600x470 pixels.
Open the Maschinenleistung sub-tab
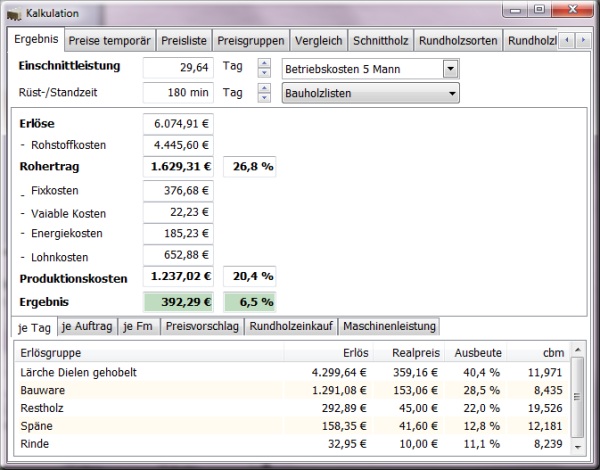[389, 326]
